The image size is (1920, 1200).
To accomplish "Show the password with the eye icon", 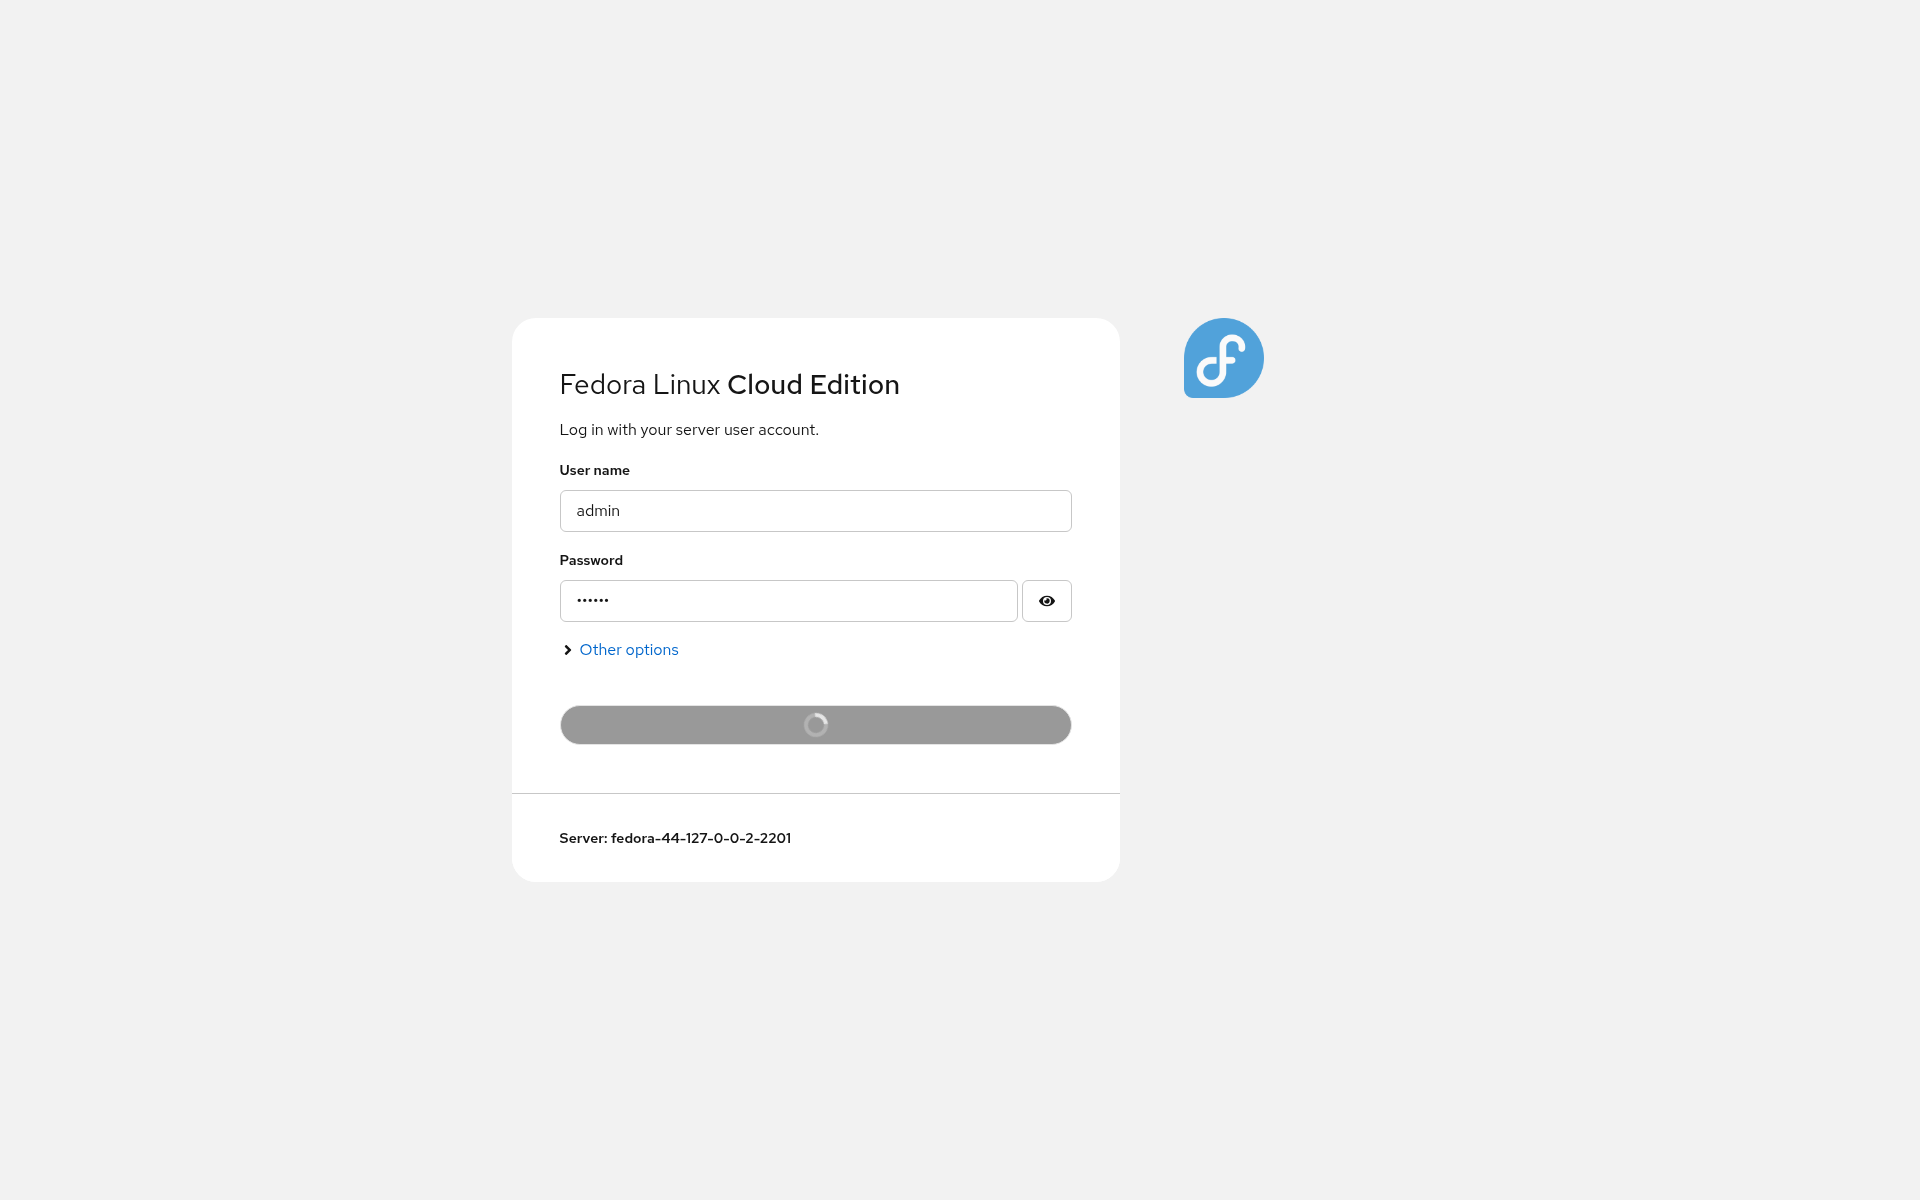I will click(1046, 601).
